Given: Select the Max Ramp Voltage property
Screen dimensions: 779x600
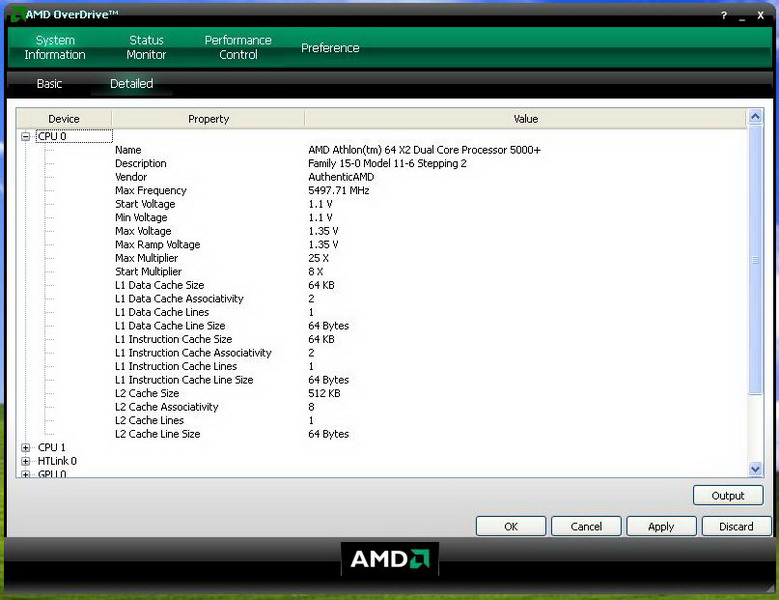Looking at the screenshot, I should 157,244.
